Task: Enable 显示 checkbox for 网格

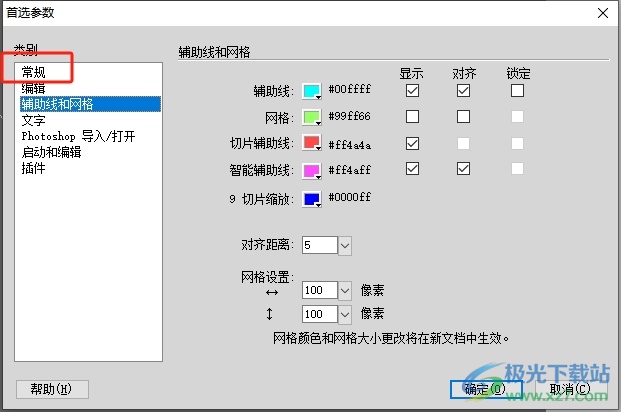Action: click(412, 116)
